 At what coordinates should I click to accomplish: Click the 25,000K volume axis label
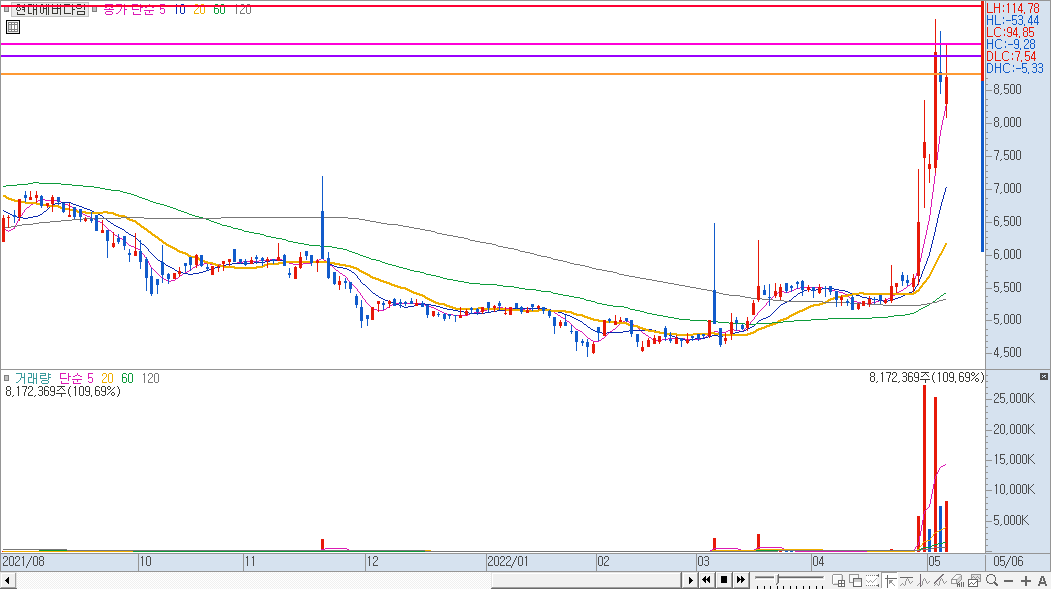pos(1013,398)
